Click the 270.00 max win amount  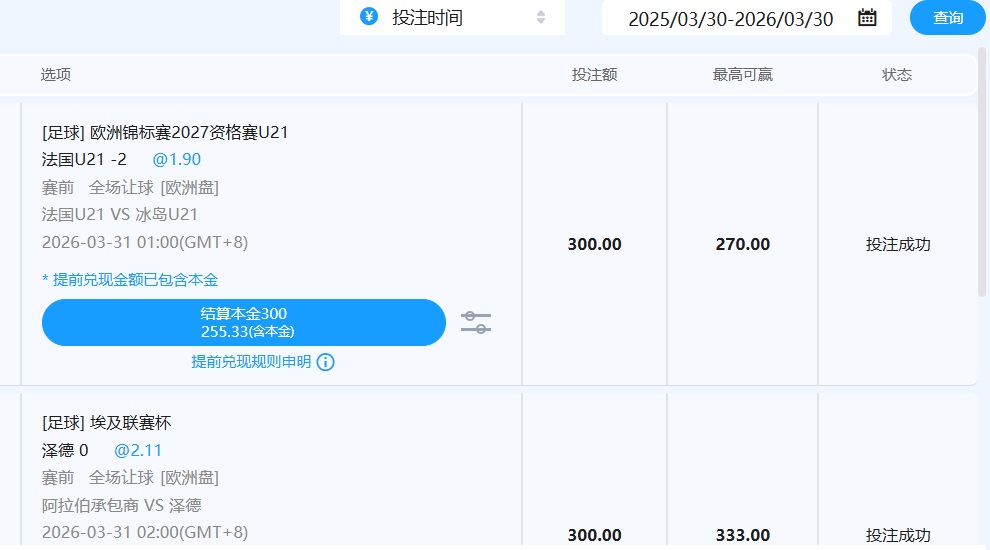(742, 244)
